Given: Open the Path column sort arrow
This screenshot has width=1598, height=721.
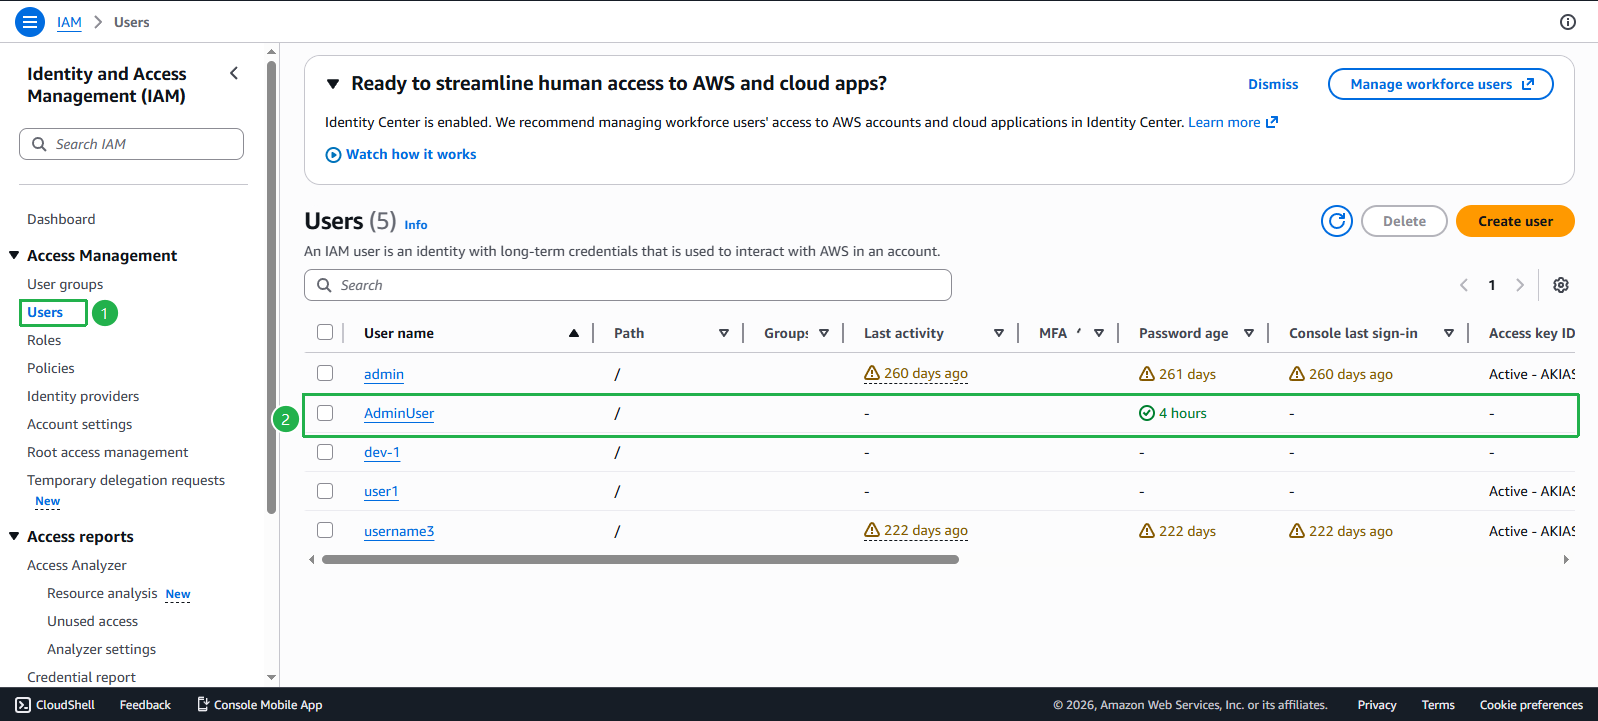Looking at the screenshot, I should tap(724, 333).
